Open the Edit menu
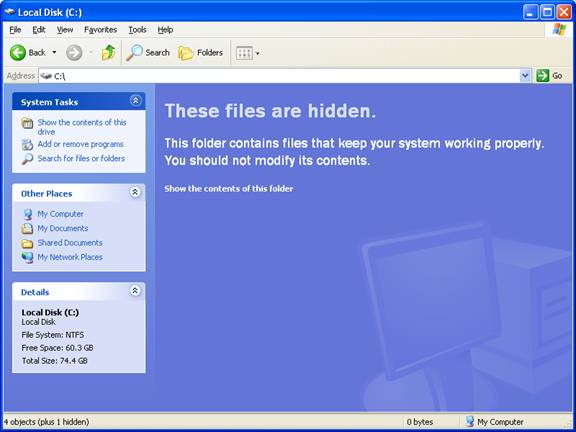Viewport: 576px width, 432px height. [x=39, y=30]
